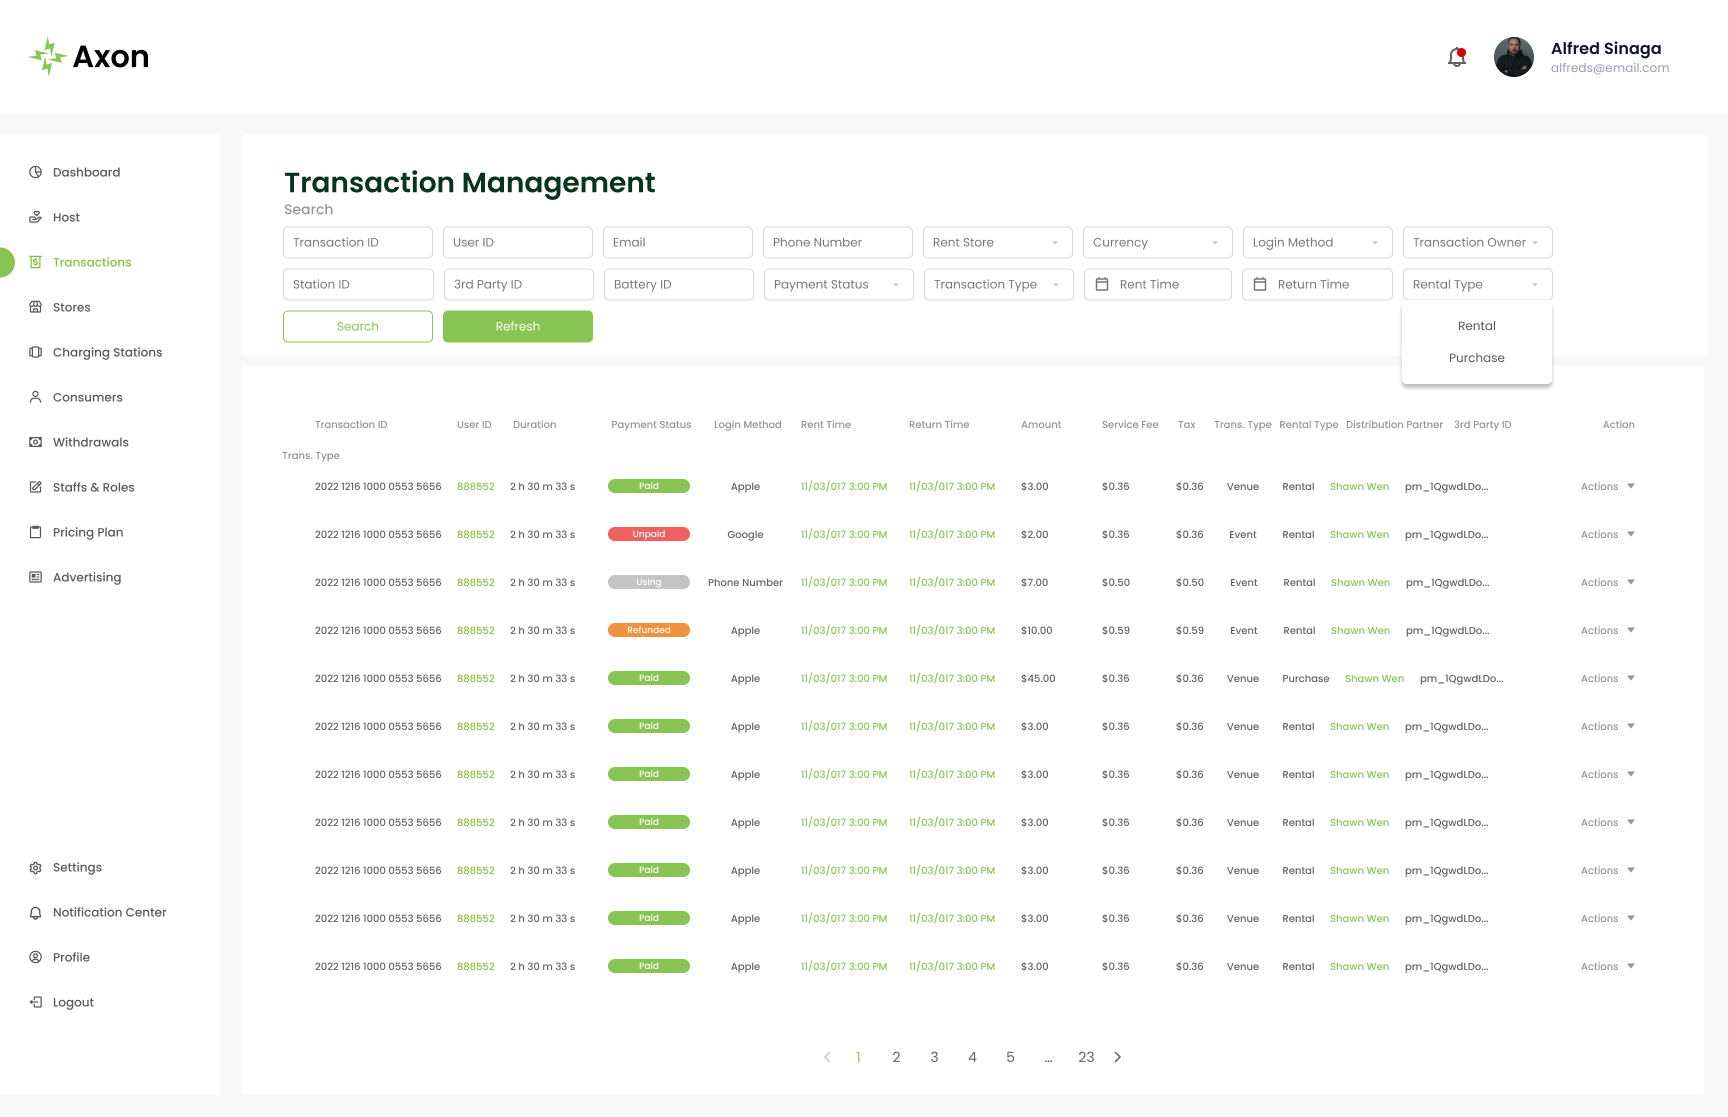This screenshot has height=1117, width=1728.
Task: Open the Staffs & Roles icon
Action: click(x=35, y=487)
